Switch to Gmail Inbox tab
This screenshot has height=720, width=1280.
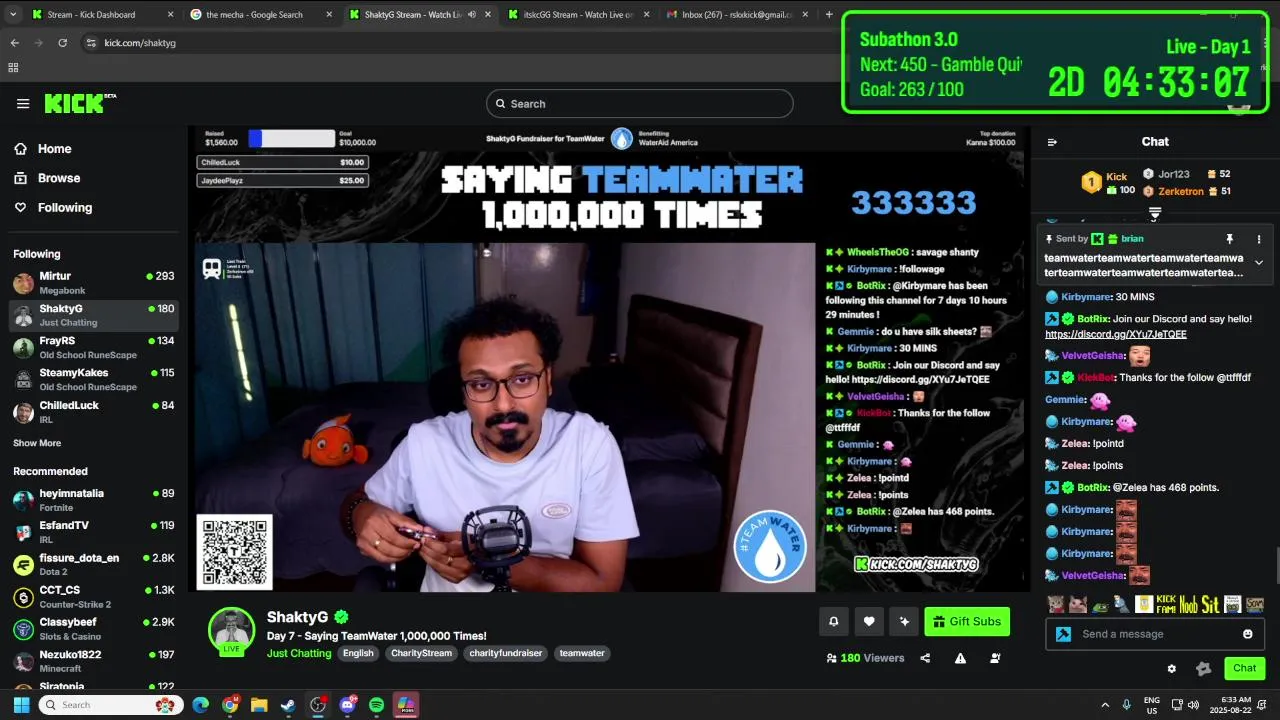click(x=737, y=15)
